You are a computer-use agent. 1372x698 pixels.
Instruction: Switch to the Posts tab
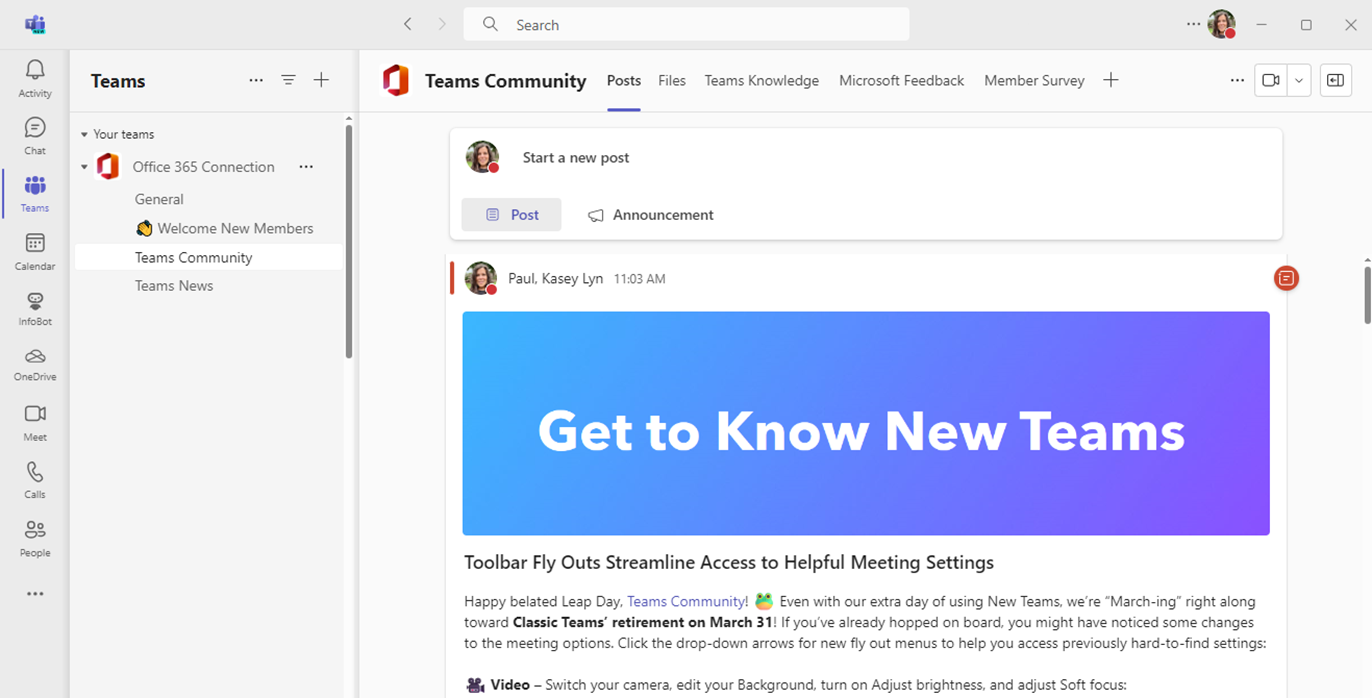click(624, 81)
